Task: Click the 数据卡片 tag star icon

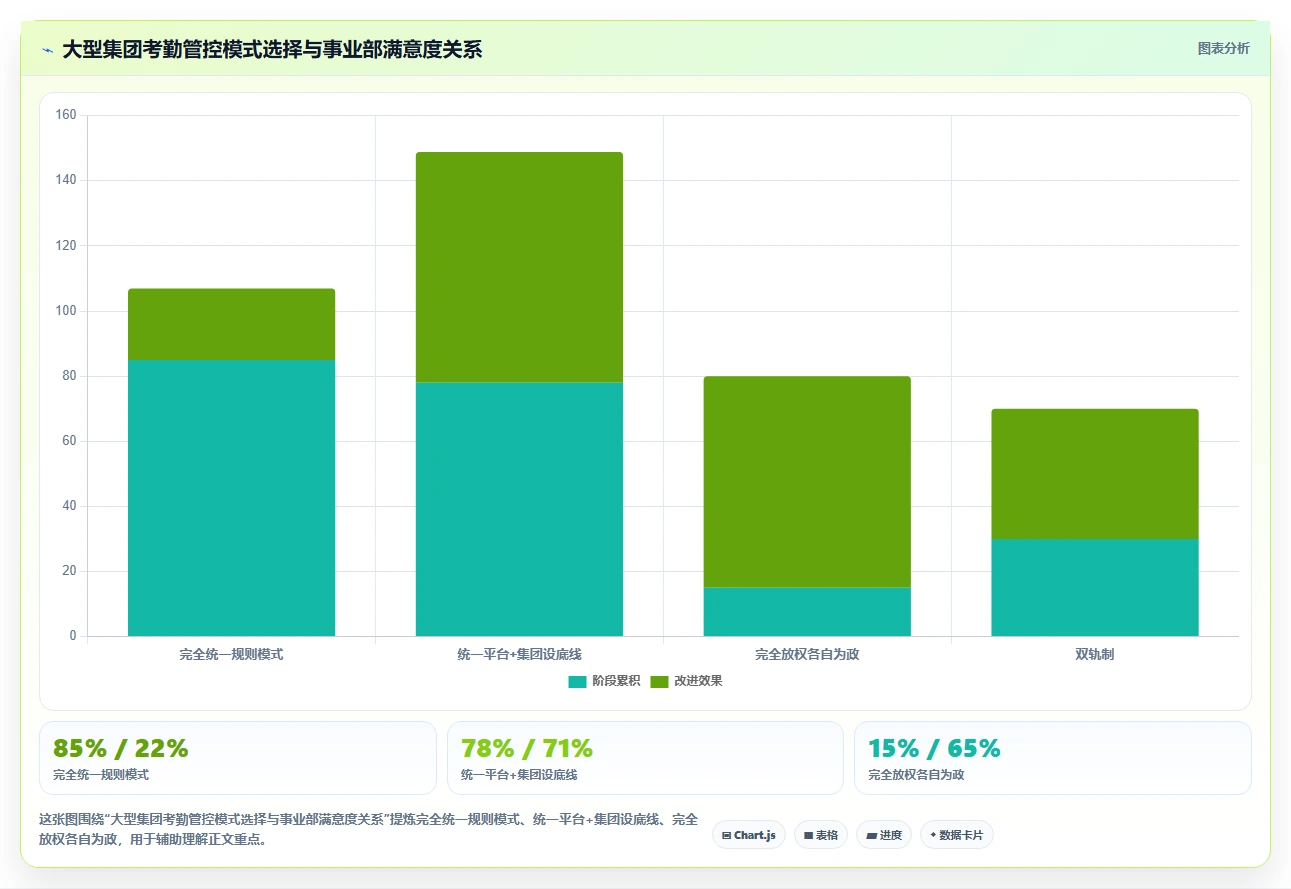Action: click(933, 835)
